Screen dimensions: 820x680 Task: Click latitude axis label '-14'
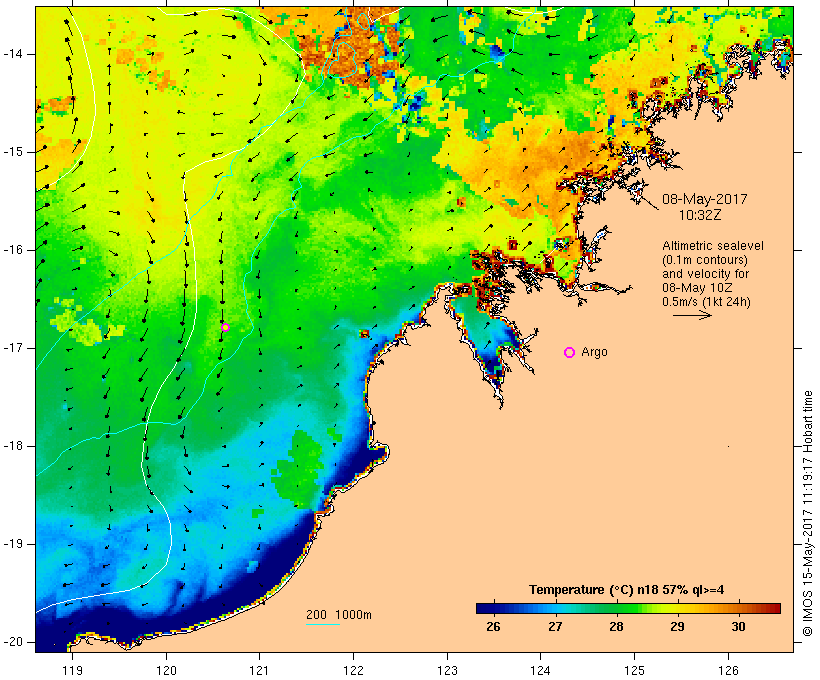[12, 54]
